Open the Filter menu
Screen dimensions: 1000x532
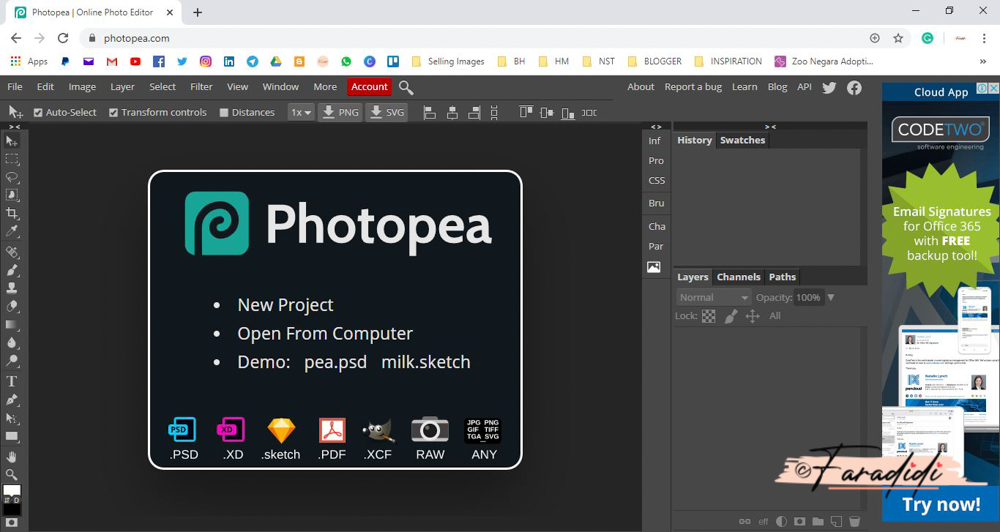(x=201, y=87)
